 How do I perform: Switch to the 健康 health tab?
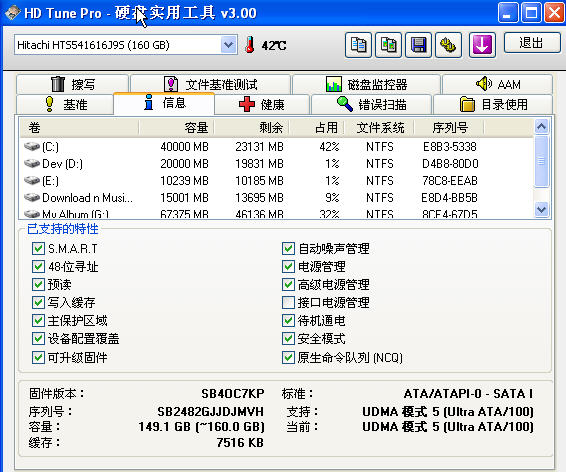click(262, 104)
